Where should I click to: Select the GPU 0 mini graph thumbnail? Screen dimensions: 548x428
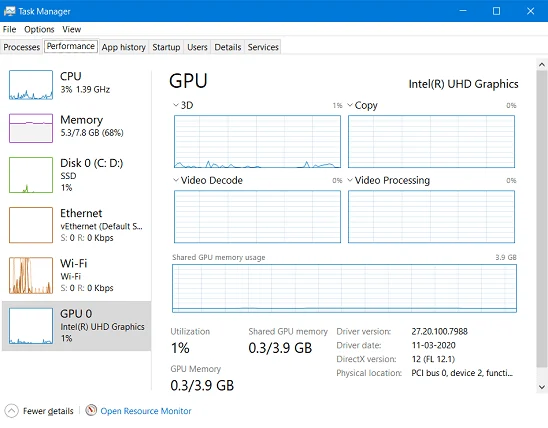31,326
